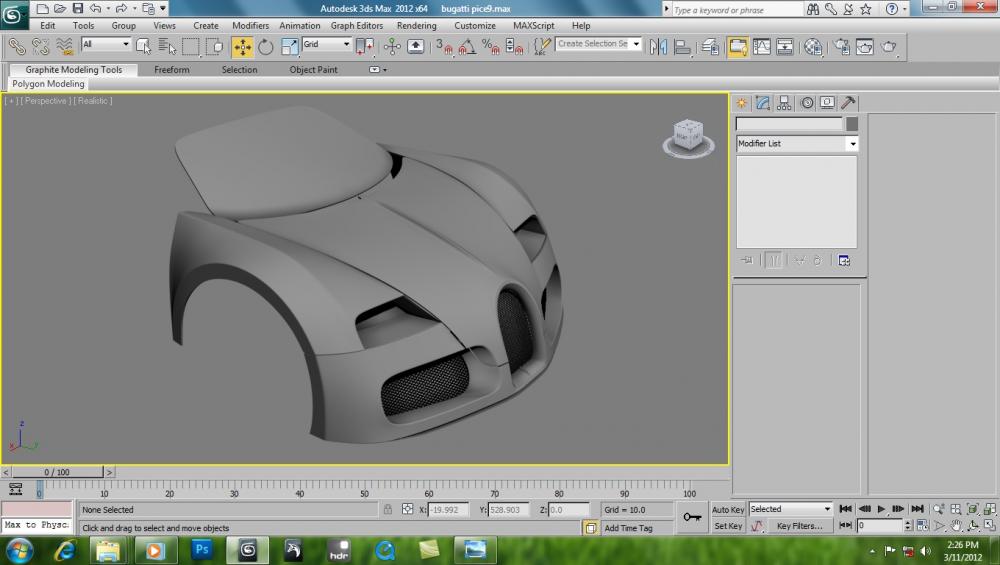Open Rendered Frame Window
Image resolution: width=1000 pixels, height=565 pixels.
click(x=865, y=47)
